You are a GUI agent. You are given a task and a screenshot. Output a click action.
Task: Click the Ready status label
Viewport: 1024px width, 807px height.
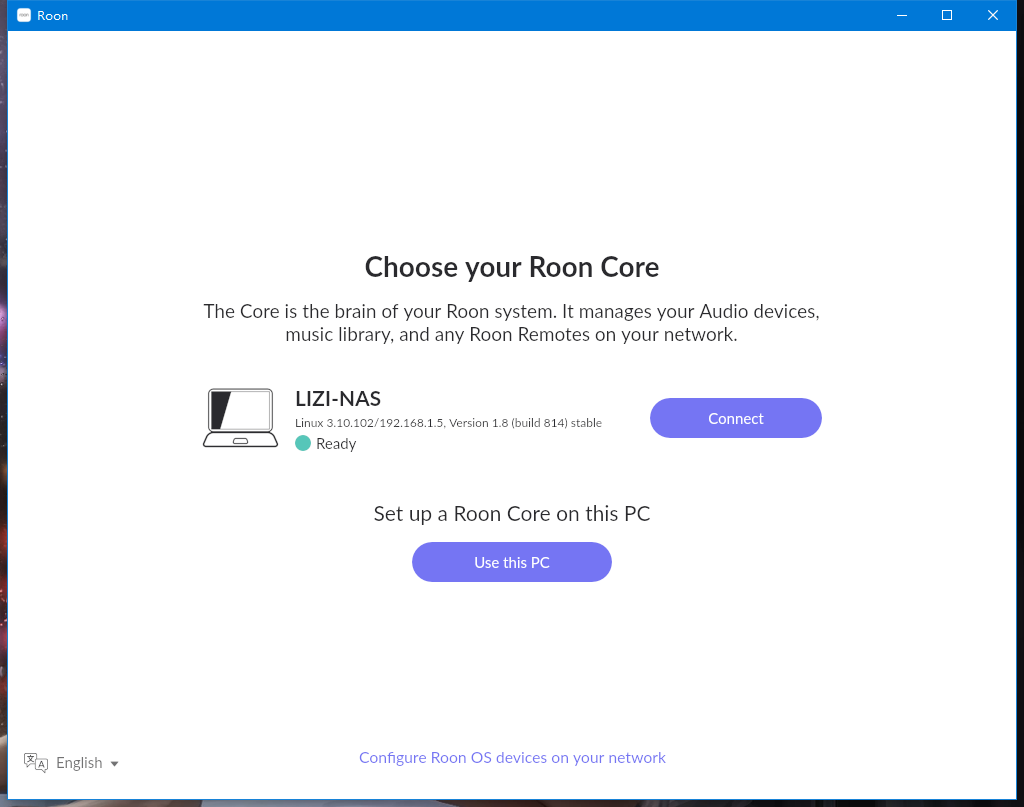click(336, 444)
